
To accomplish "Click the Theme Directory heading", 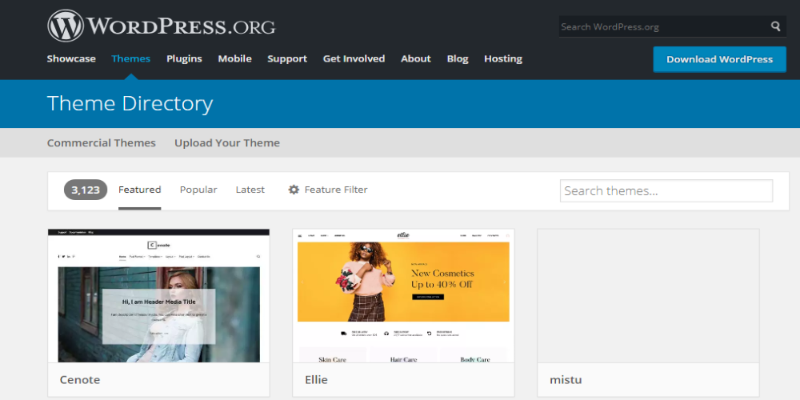I will pos(130,104).
